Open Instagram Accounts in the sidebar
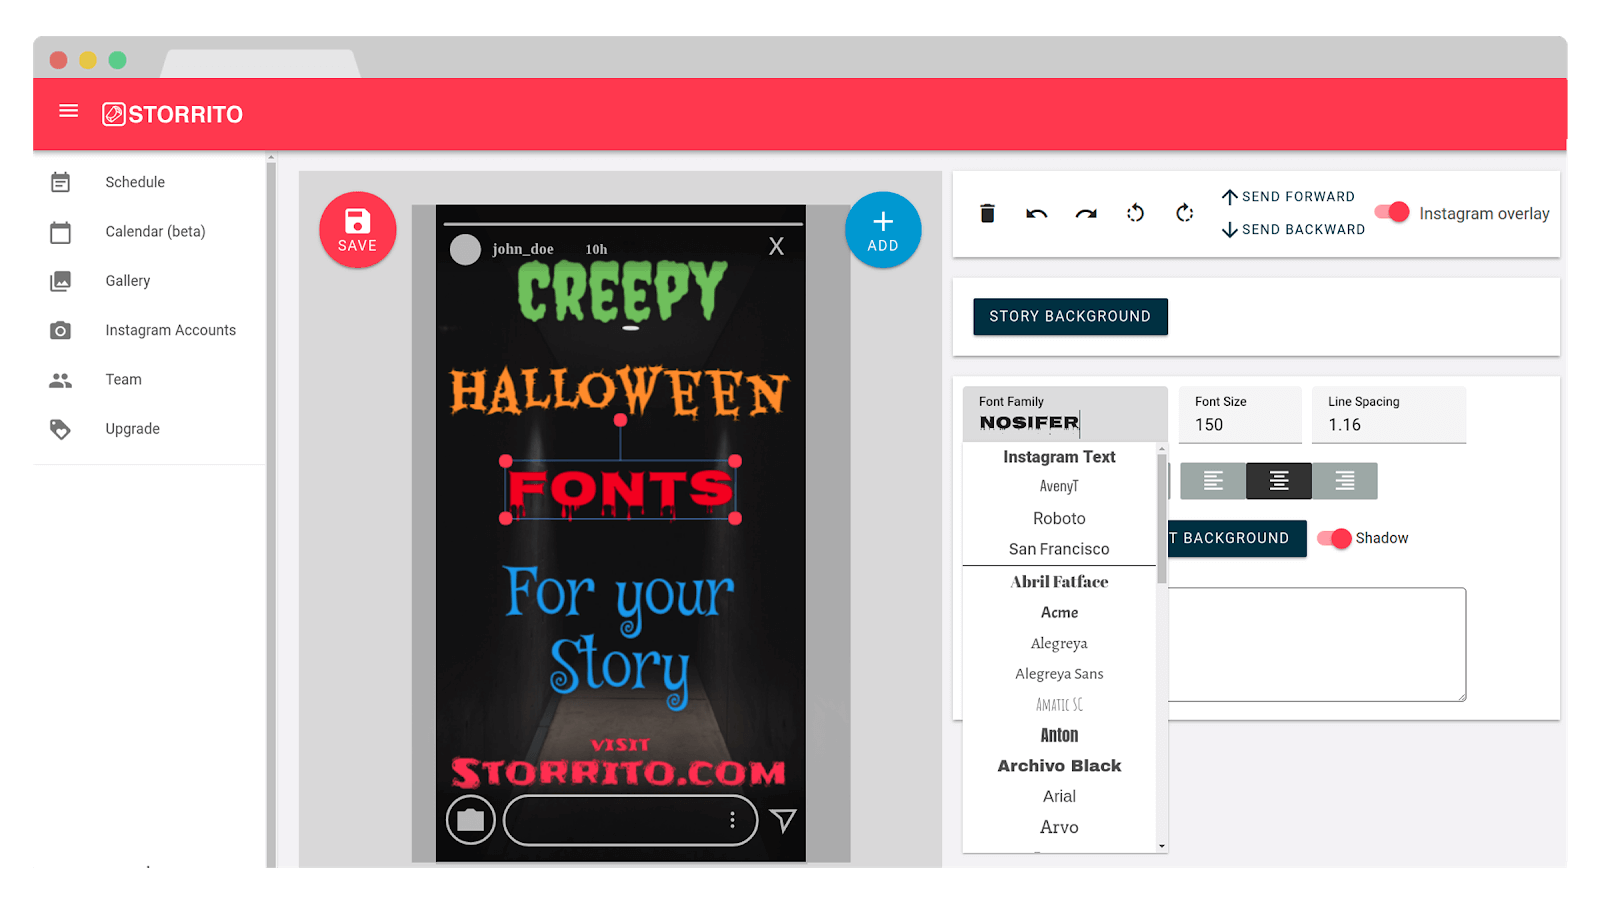 (171, 330)
